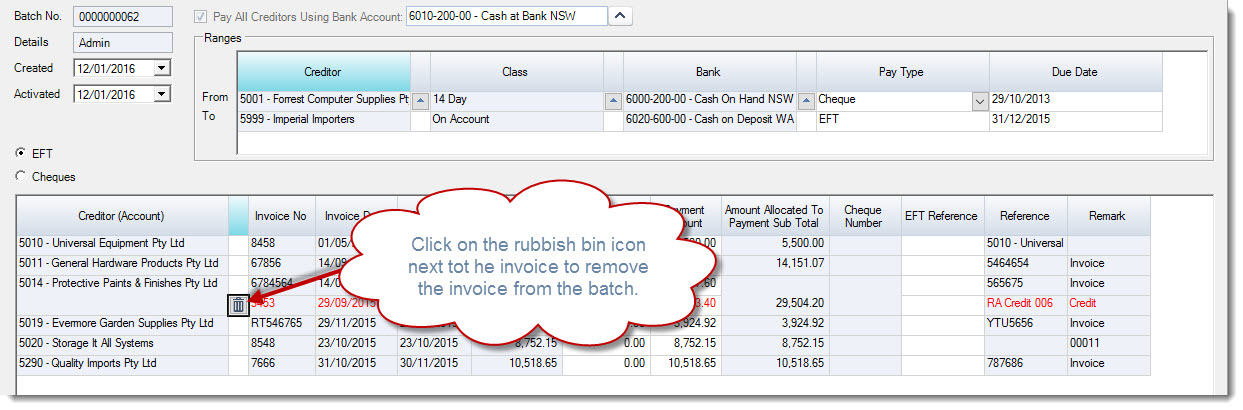Click the Remark column header

click(x=1108, y=216)
